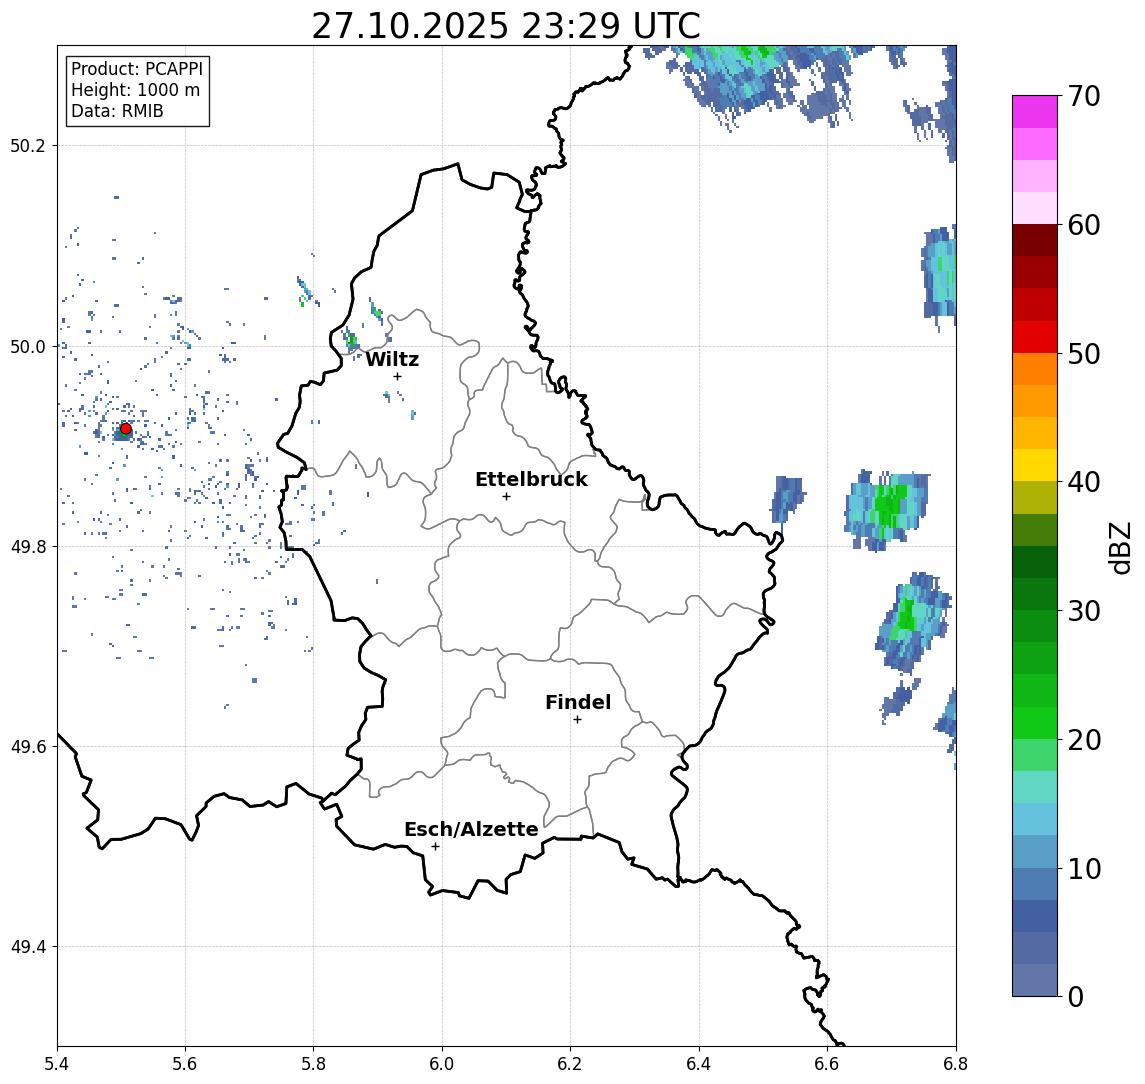
Task: Pick the olive swatch just below 40
Action: [x=1035, y=497]
